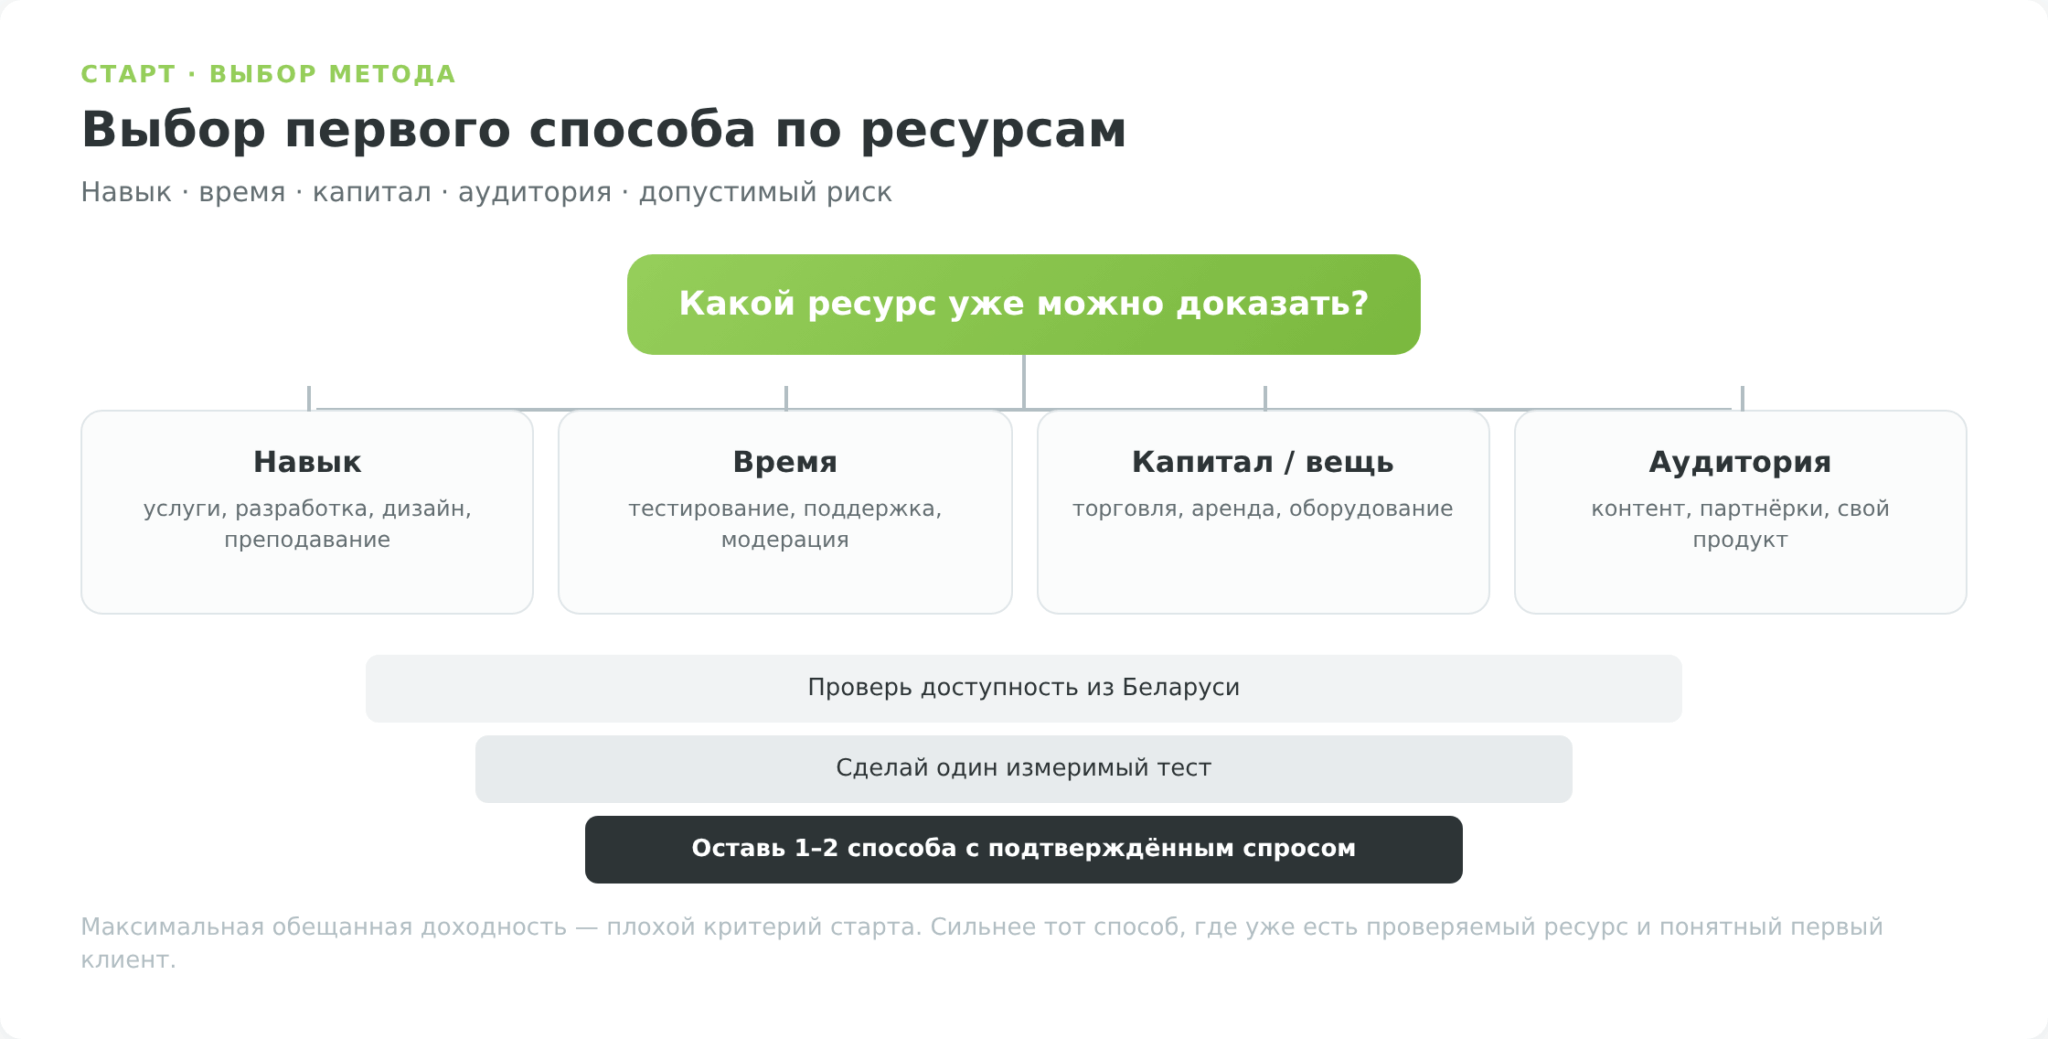Click the "Навык" title text
This screenshot has width=2048, height=1039.
tap(307, 462)
